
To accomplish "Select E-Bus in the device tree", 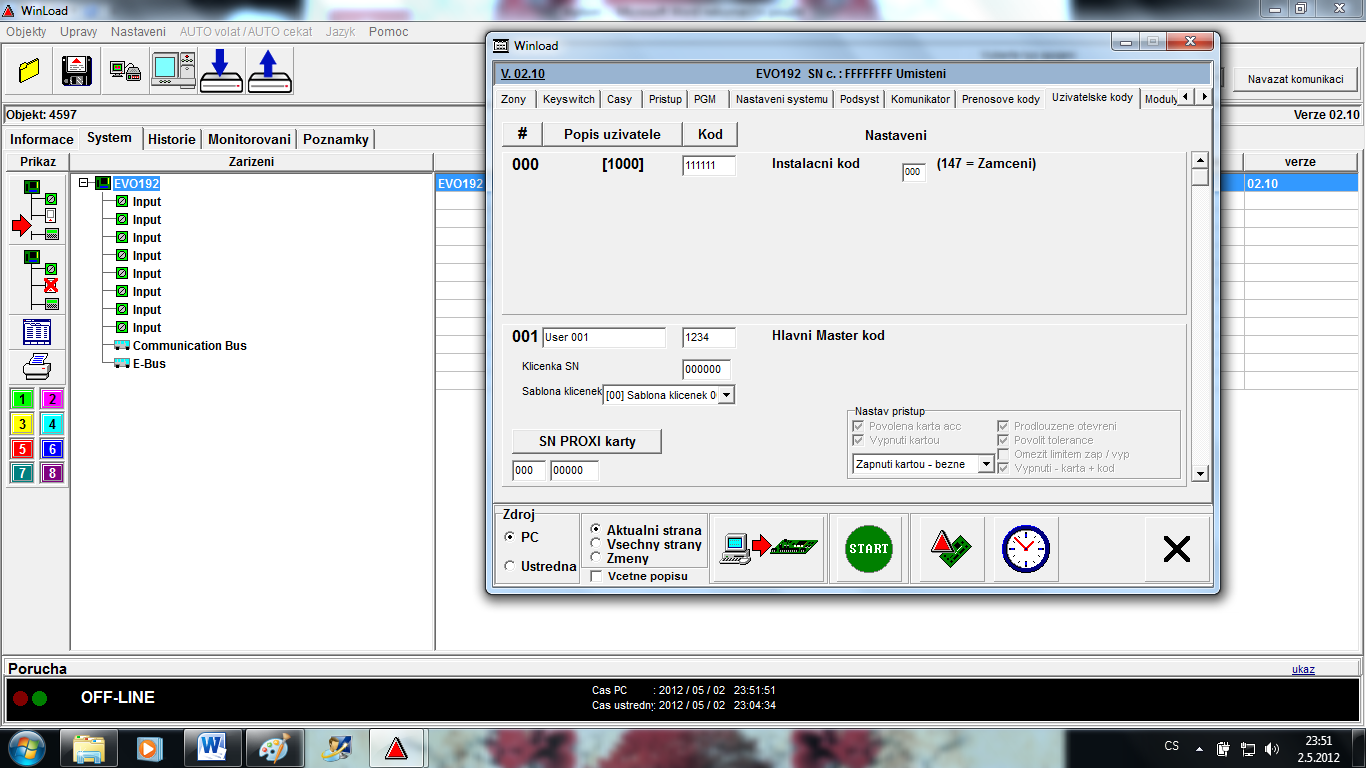I will [149, 364].
